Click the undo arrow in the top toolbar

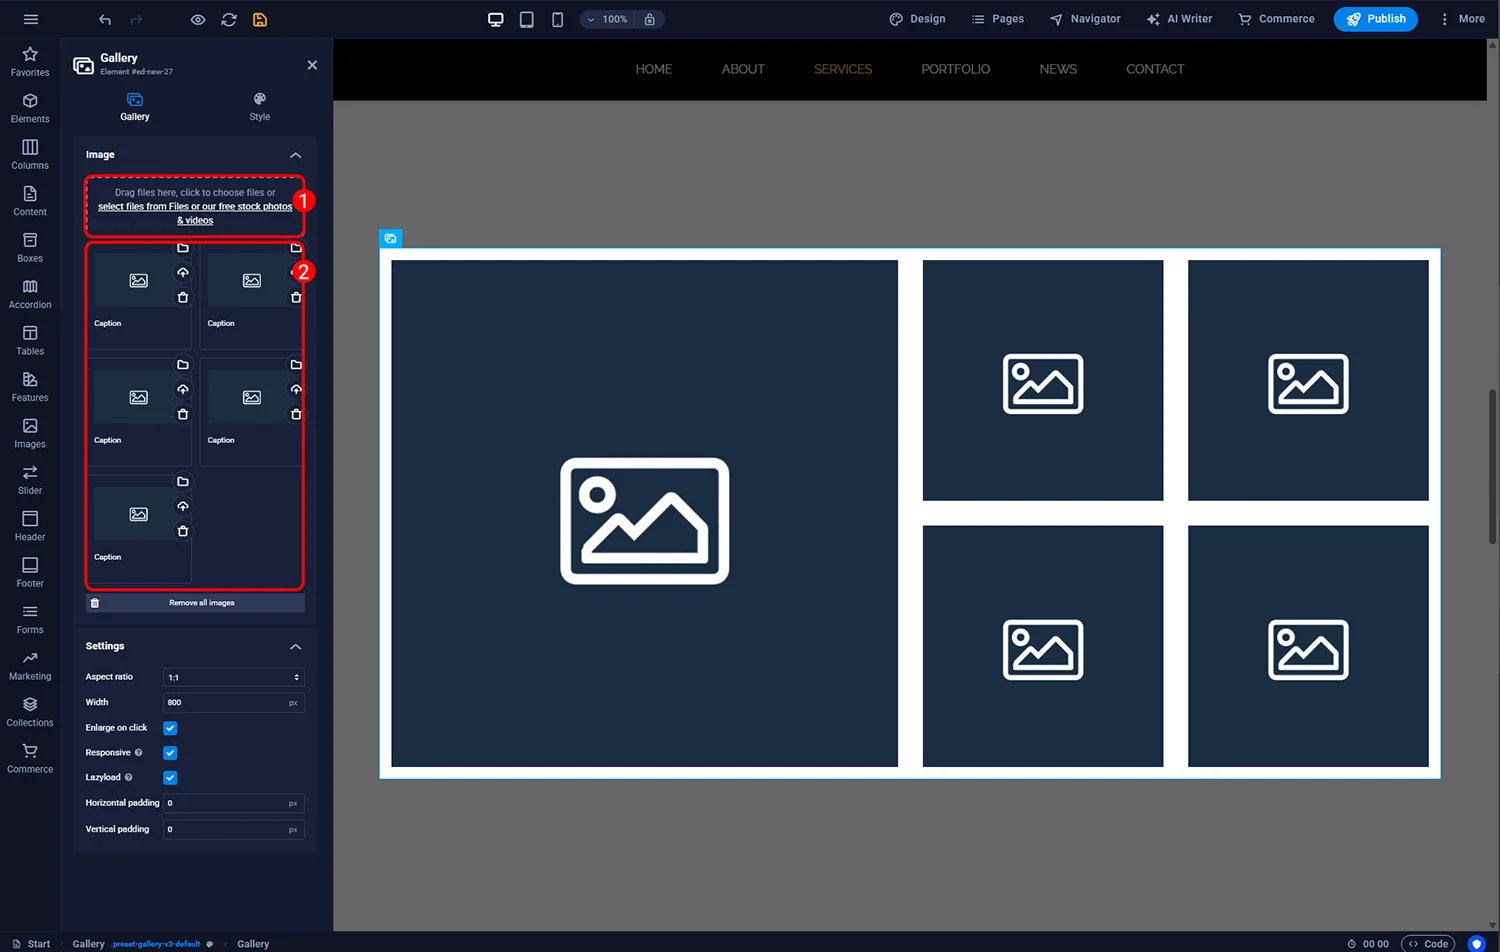pyautogui.click(x=104, y=19)
